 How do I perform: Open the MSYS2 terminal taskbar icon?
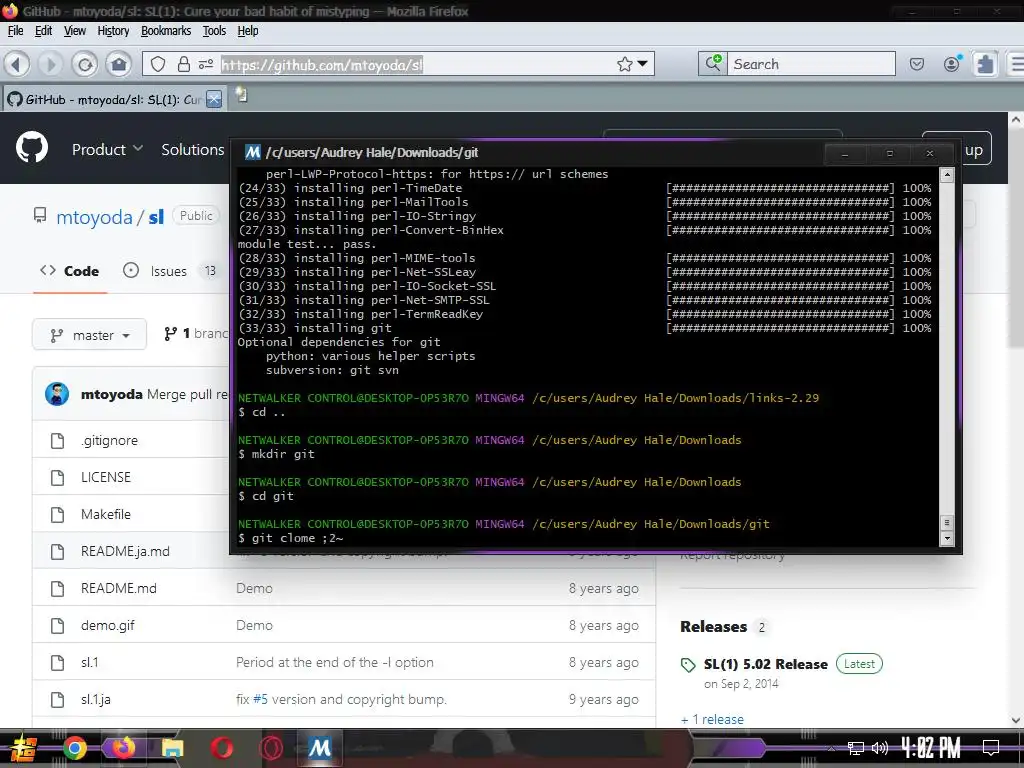click(x=319, y=747)
